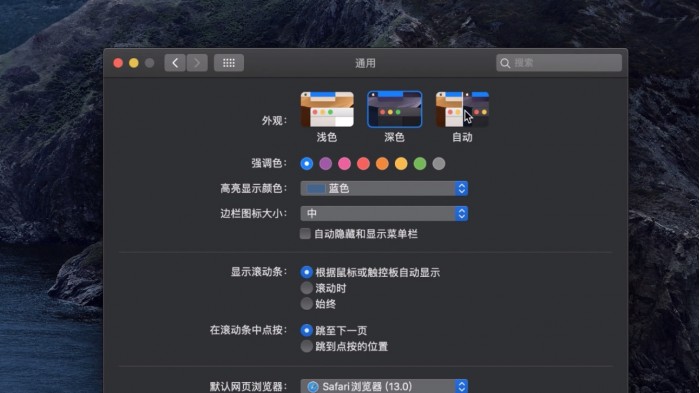The image size is (700, 393).
Task: Show all preferences via grid icon
Action: [229, 63]
